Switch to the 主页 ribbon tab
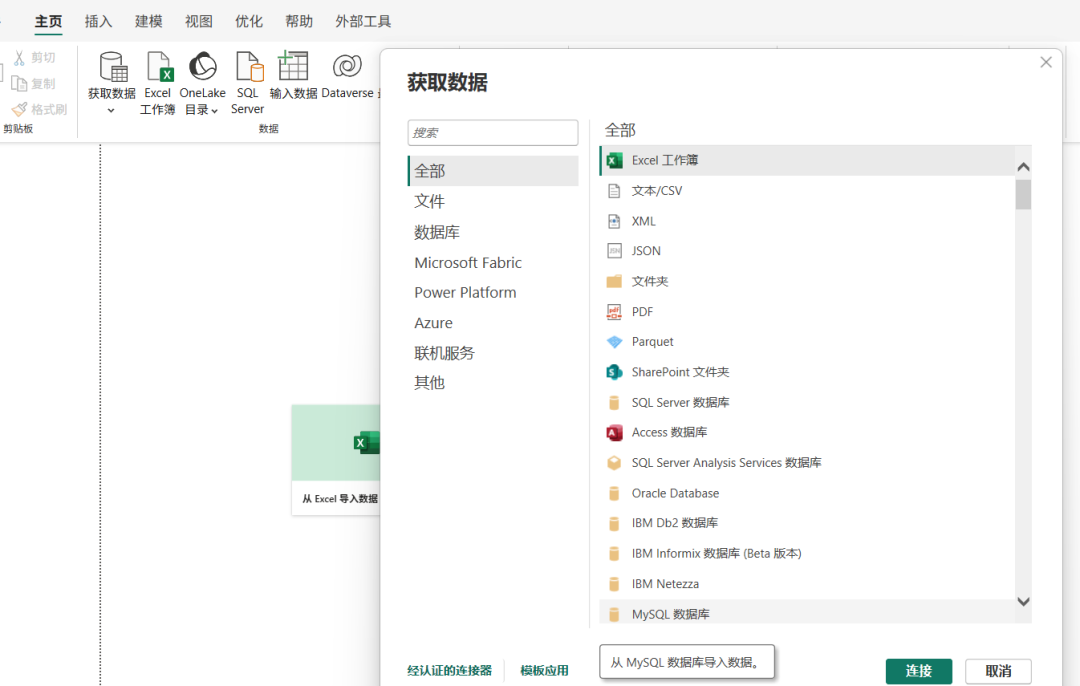The width and height of the screenshot is (1080, 686). click(48, 21)
